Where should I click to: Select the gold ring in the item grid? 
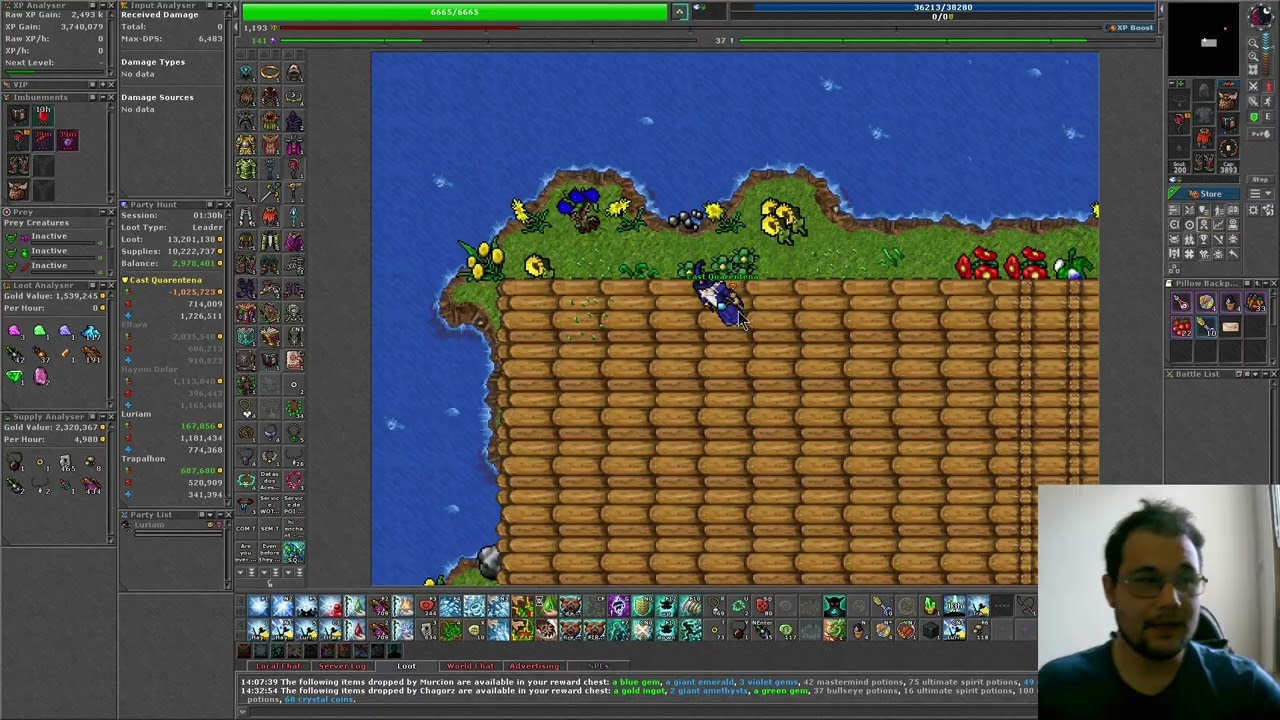(x=270, y=73)
